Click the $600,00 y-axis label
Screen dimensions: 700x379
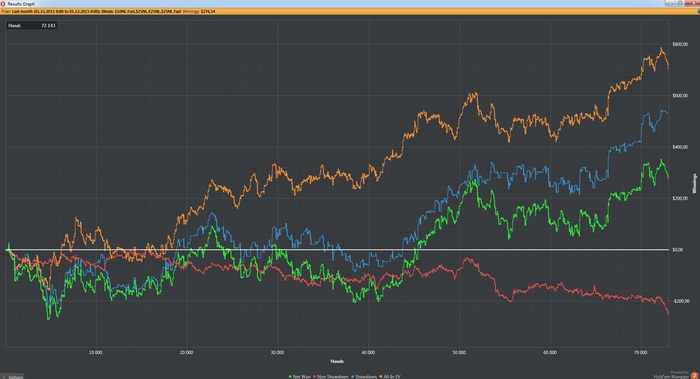pos(680,96)
